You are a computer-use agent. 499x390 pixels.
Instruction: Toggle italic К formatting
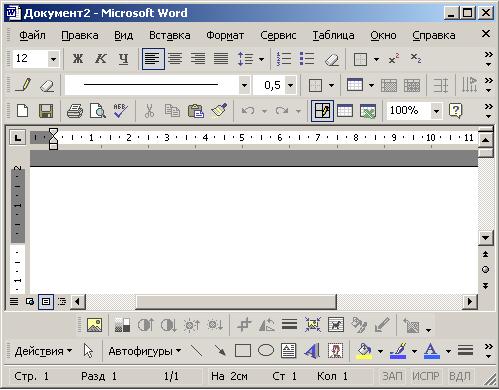[100, 59]
